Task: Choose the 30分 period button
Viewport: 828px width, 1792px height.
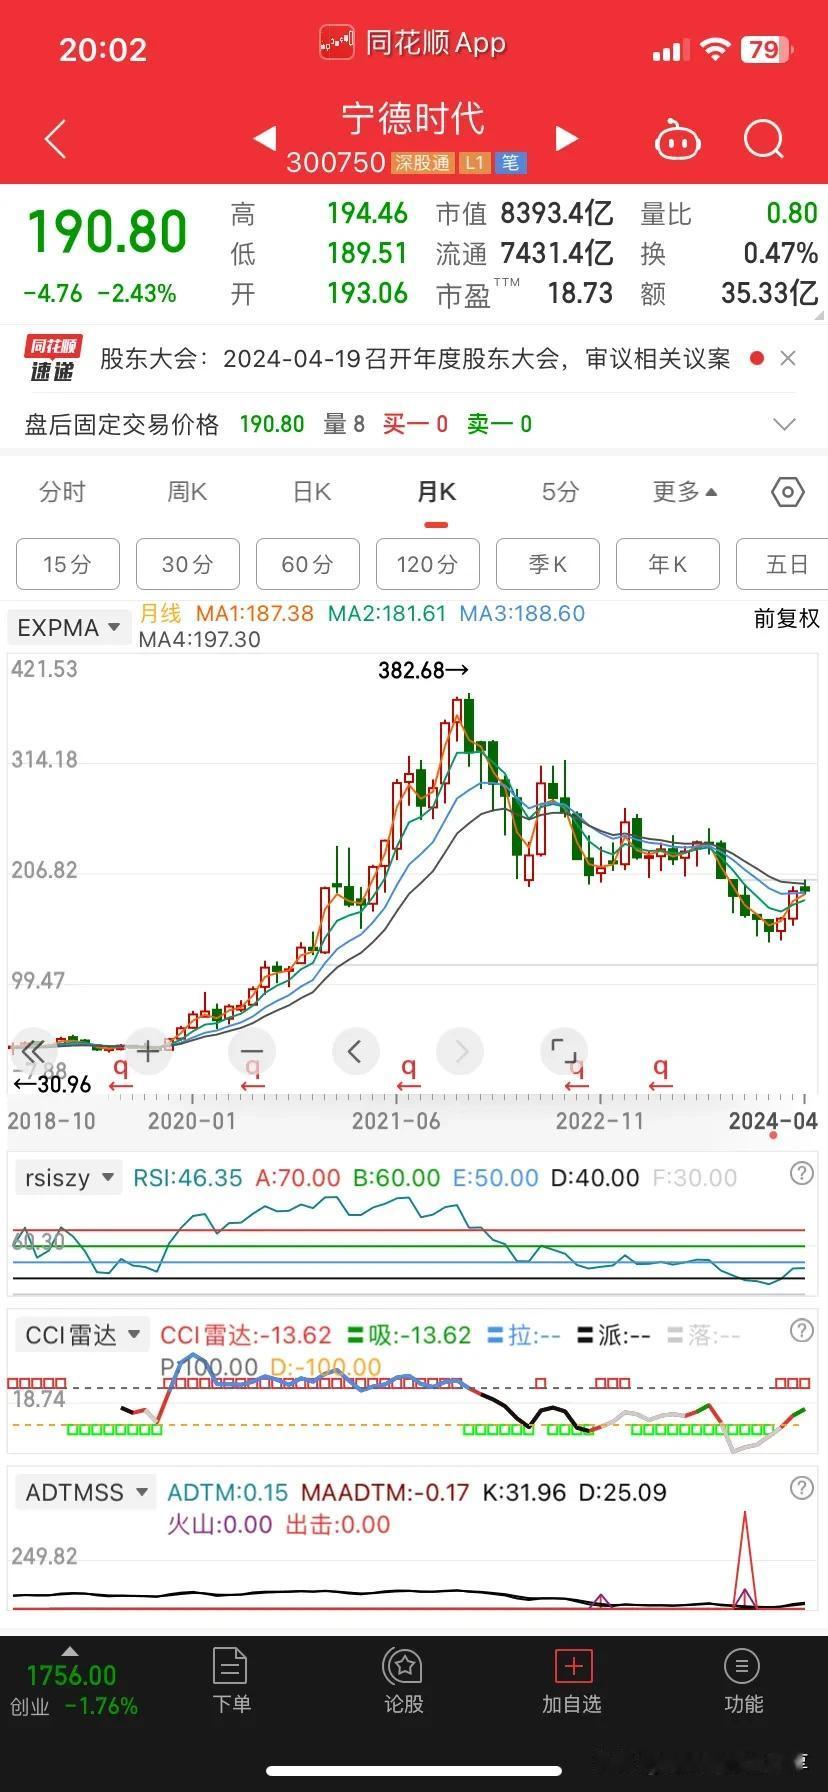Action: pos(188,564)
